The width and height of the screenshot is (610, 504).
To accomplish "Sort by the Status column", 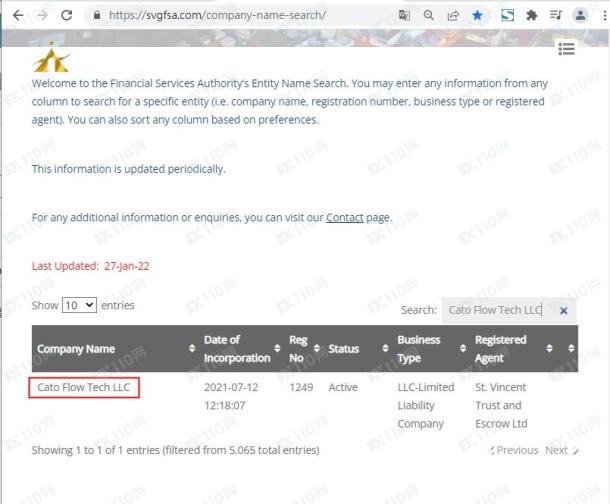I will 358,348.
